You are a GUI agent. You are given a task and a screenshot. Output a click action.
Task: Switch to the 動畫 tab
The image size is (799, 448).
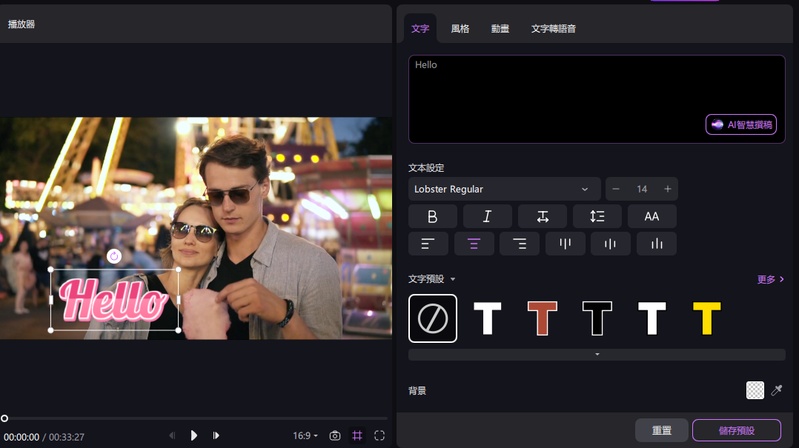[500, 29]
